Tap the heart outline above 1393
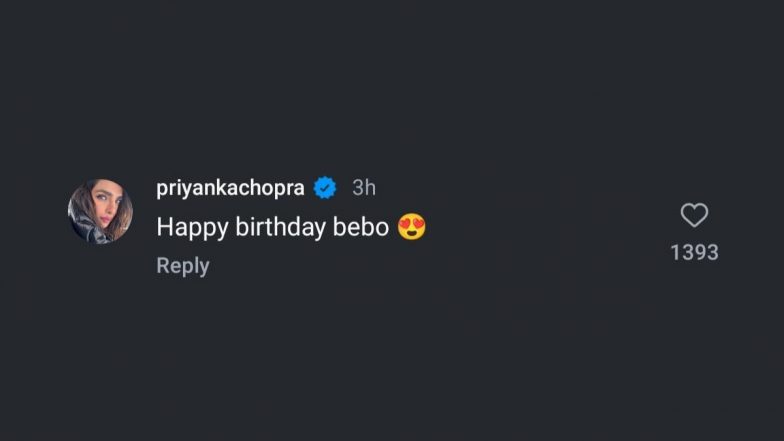Viewport: 784px width, 441px height. (694, 215)
